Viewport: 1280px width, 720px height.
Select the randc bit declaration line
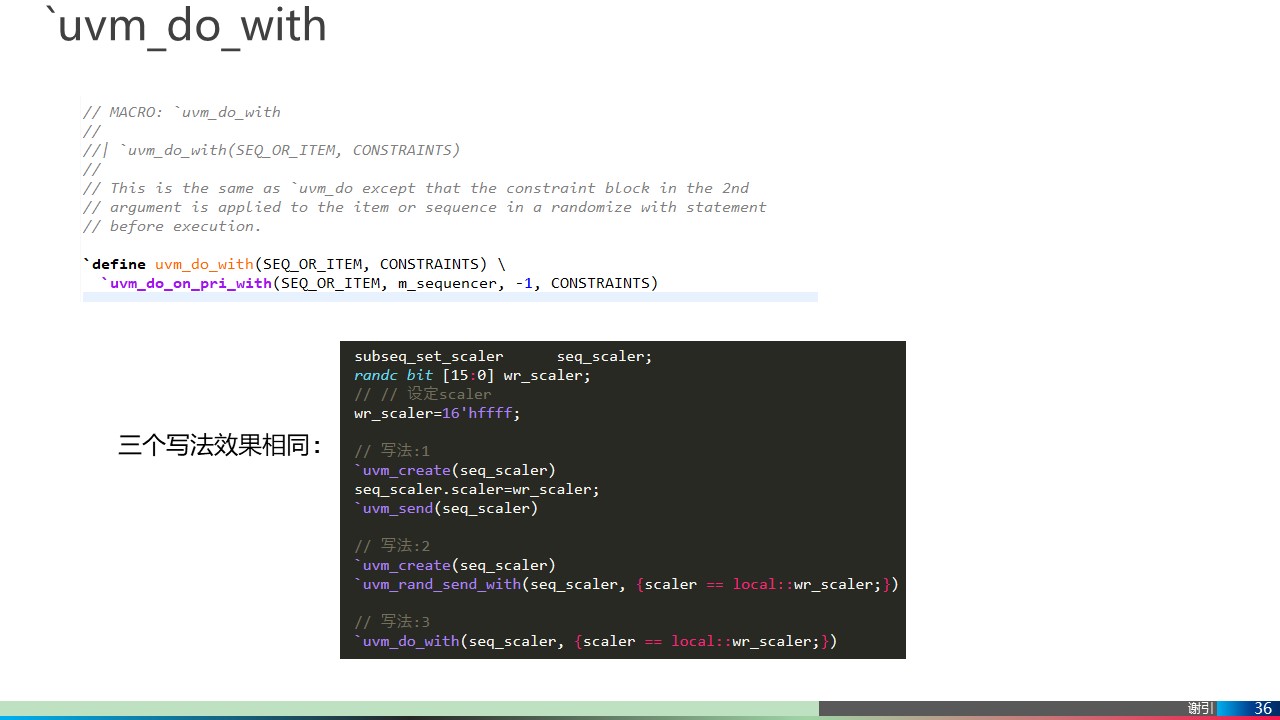click(470, 375)
